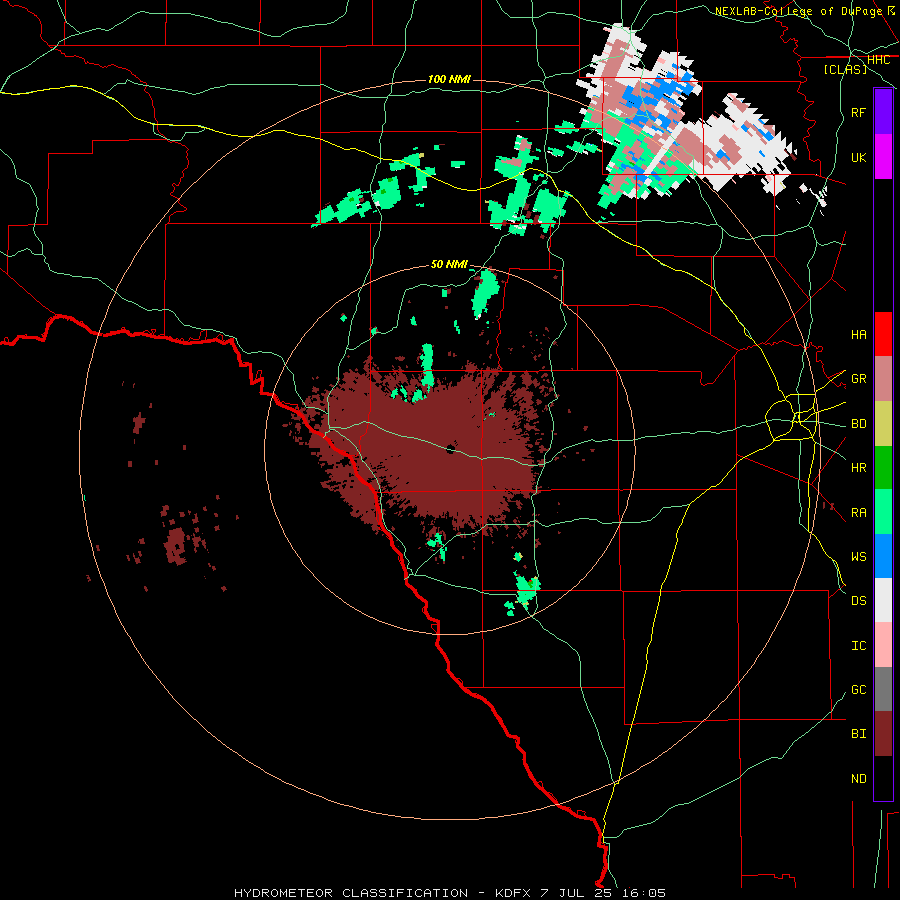Viewport: 900px width, 900px height.
Task: Click the HHC product code label
Action: [x=878, y=60]
